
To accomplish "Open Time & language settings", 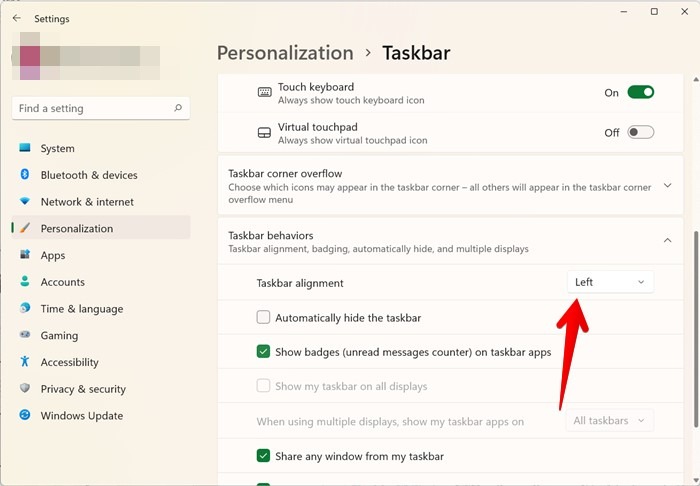I will click(x=81, y=309).
